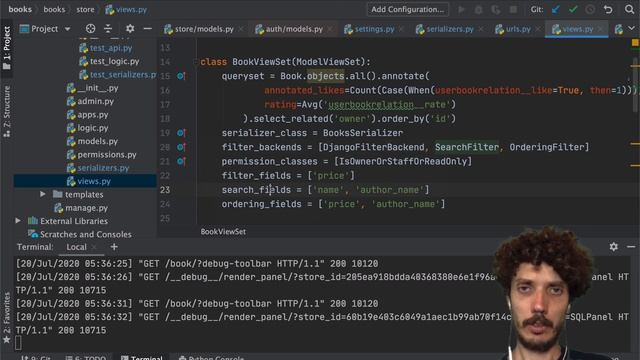The image size is (640, 360).
Task: Hide Project panel with minus icon
Action: point(147,29)
